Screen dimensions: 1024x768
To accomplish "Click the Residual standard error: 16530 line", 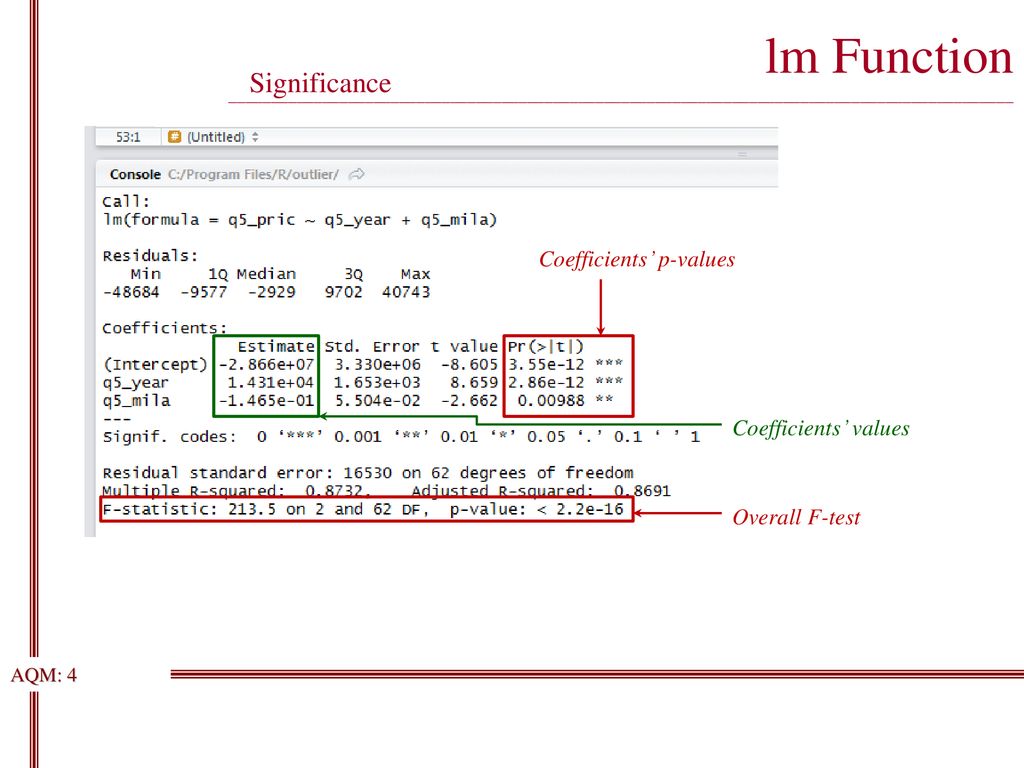I will point(368,473).
